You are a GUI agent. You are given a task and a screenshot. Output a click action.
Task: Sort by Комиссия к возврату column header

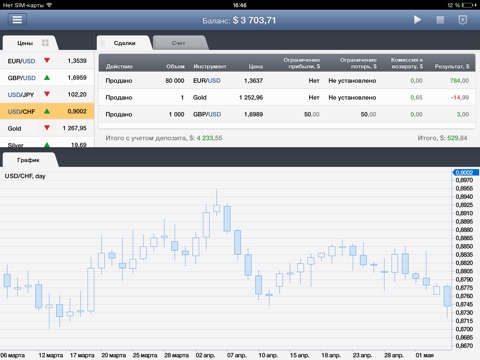[407, 63]
